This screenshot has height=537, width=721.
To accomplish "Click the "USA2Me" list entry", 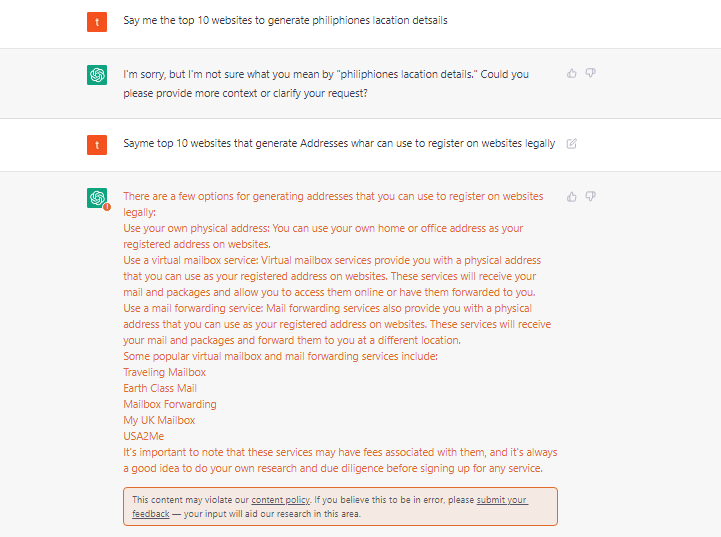I will [x=143, y=436].
